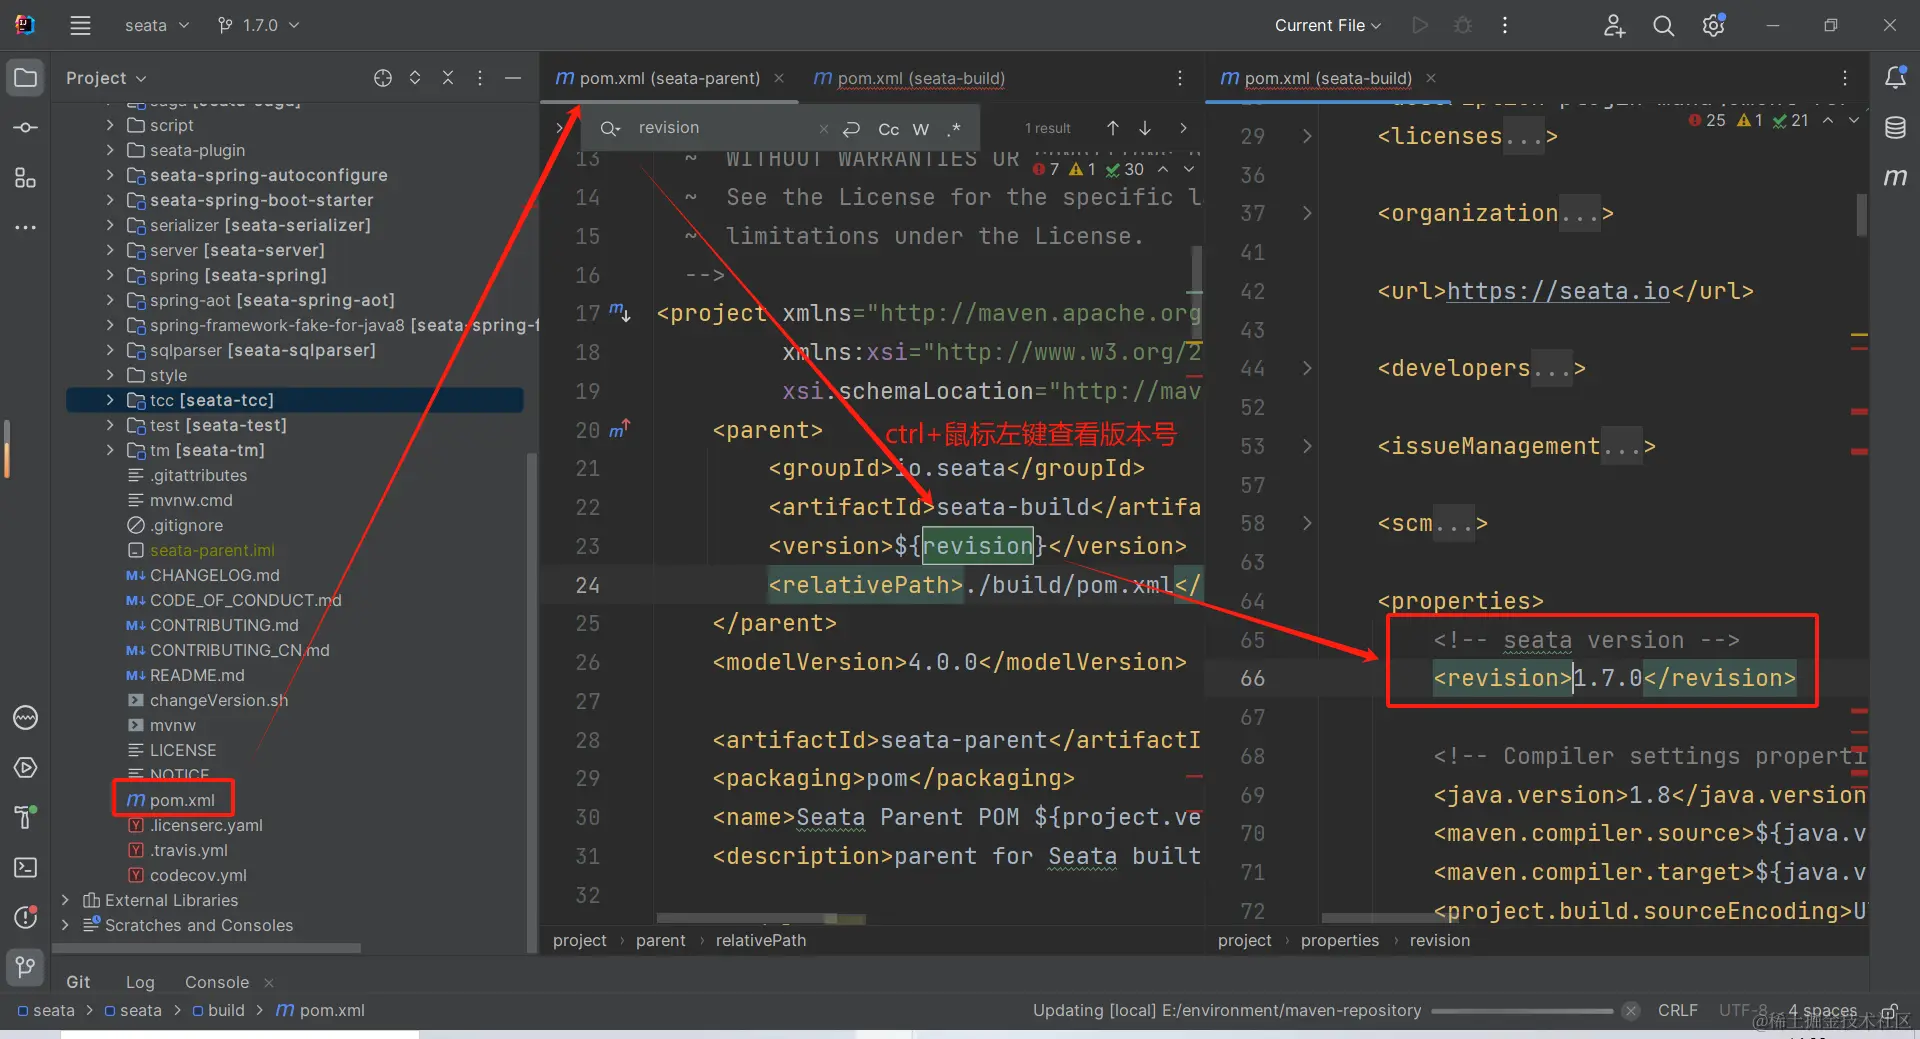Close the Console tab
Viewport: 1920px width, 1039px height.
269,983
